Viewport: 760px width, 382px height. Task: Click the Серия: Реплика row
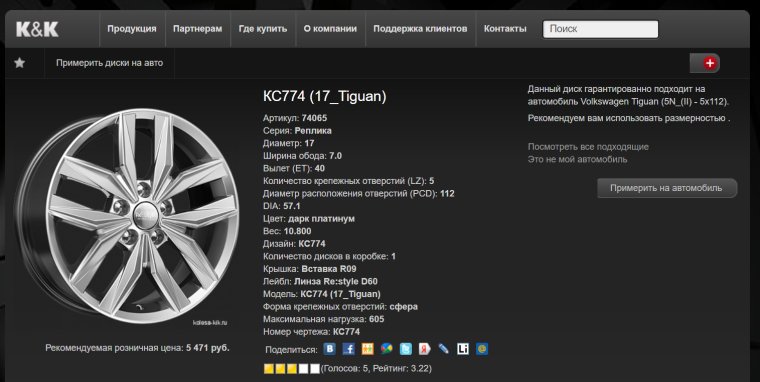[298, 130]
